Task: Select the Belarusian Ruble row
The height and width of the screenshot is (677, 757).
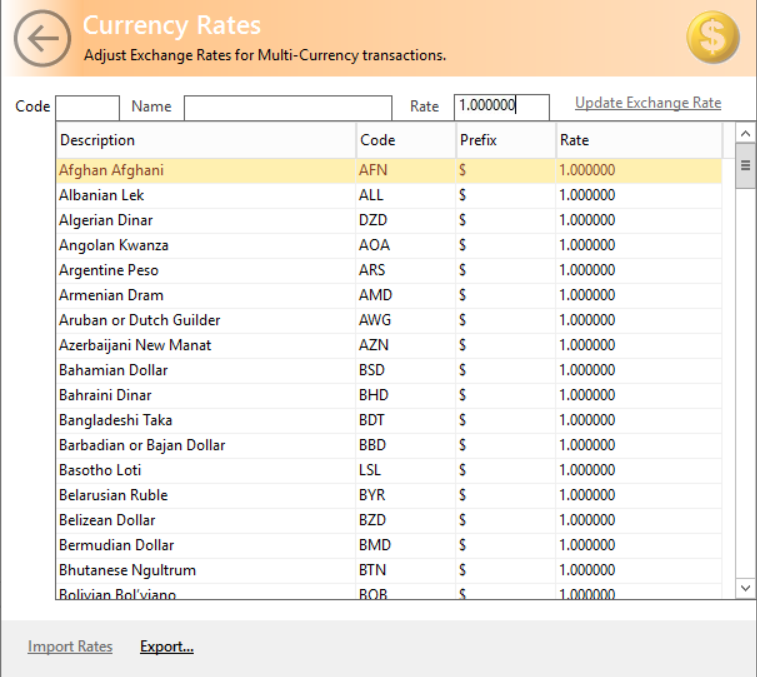Action: click(389, 495)
